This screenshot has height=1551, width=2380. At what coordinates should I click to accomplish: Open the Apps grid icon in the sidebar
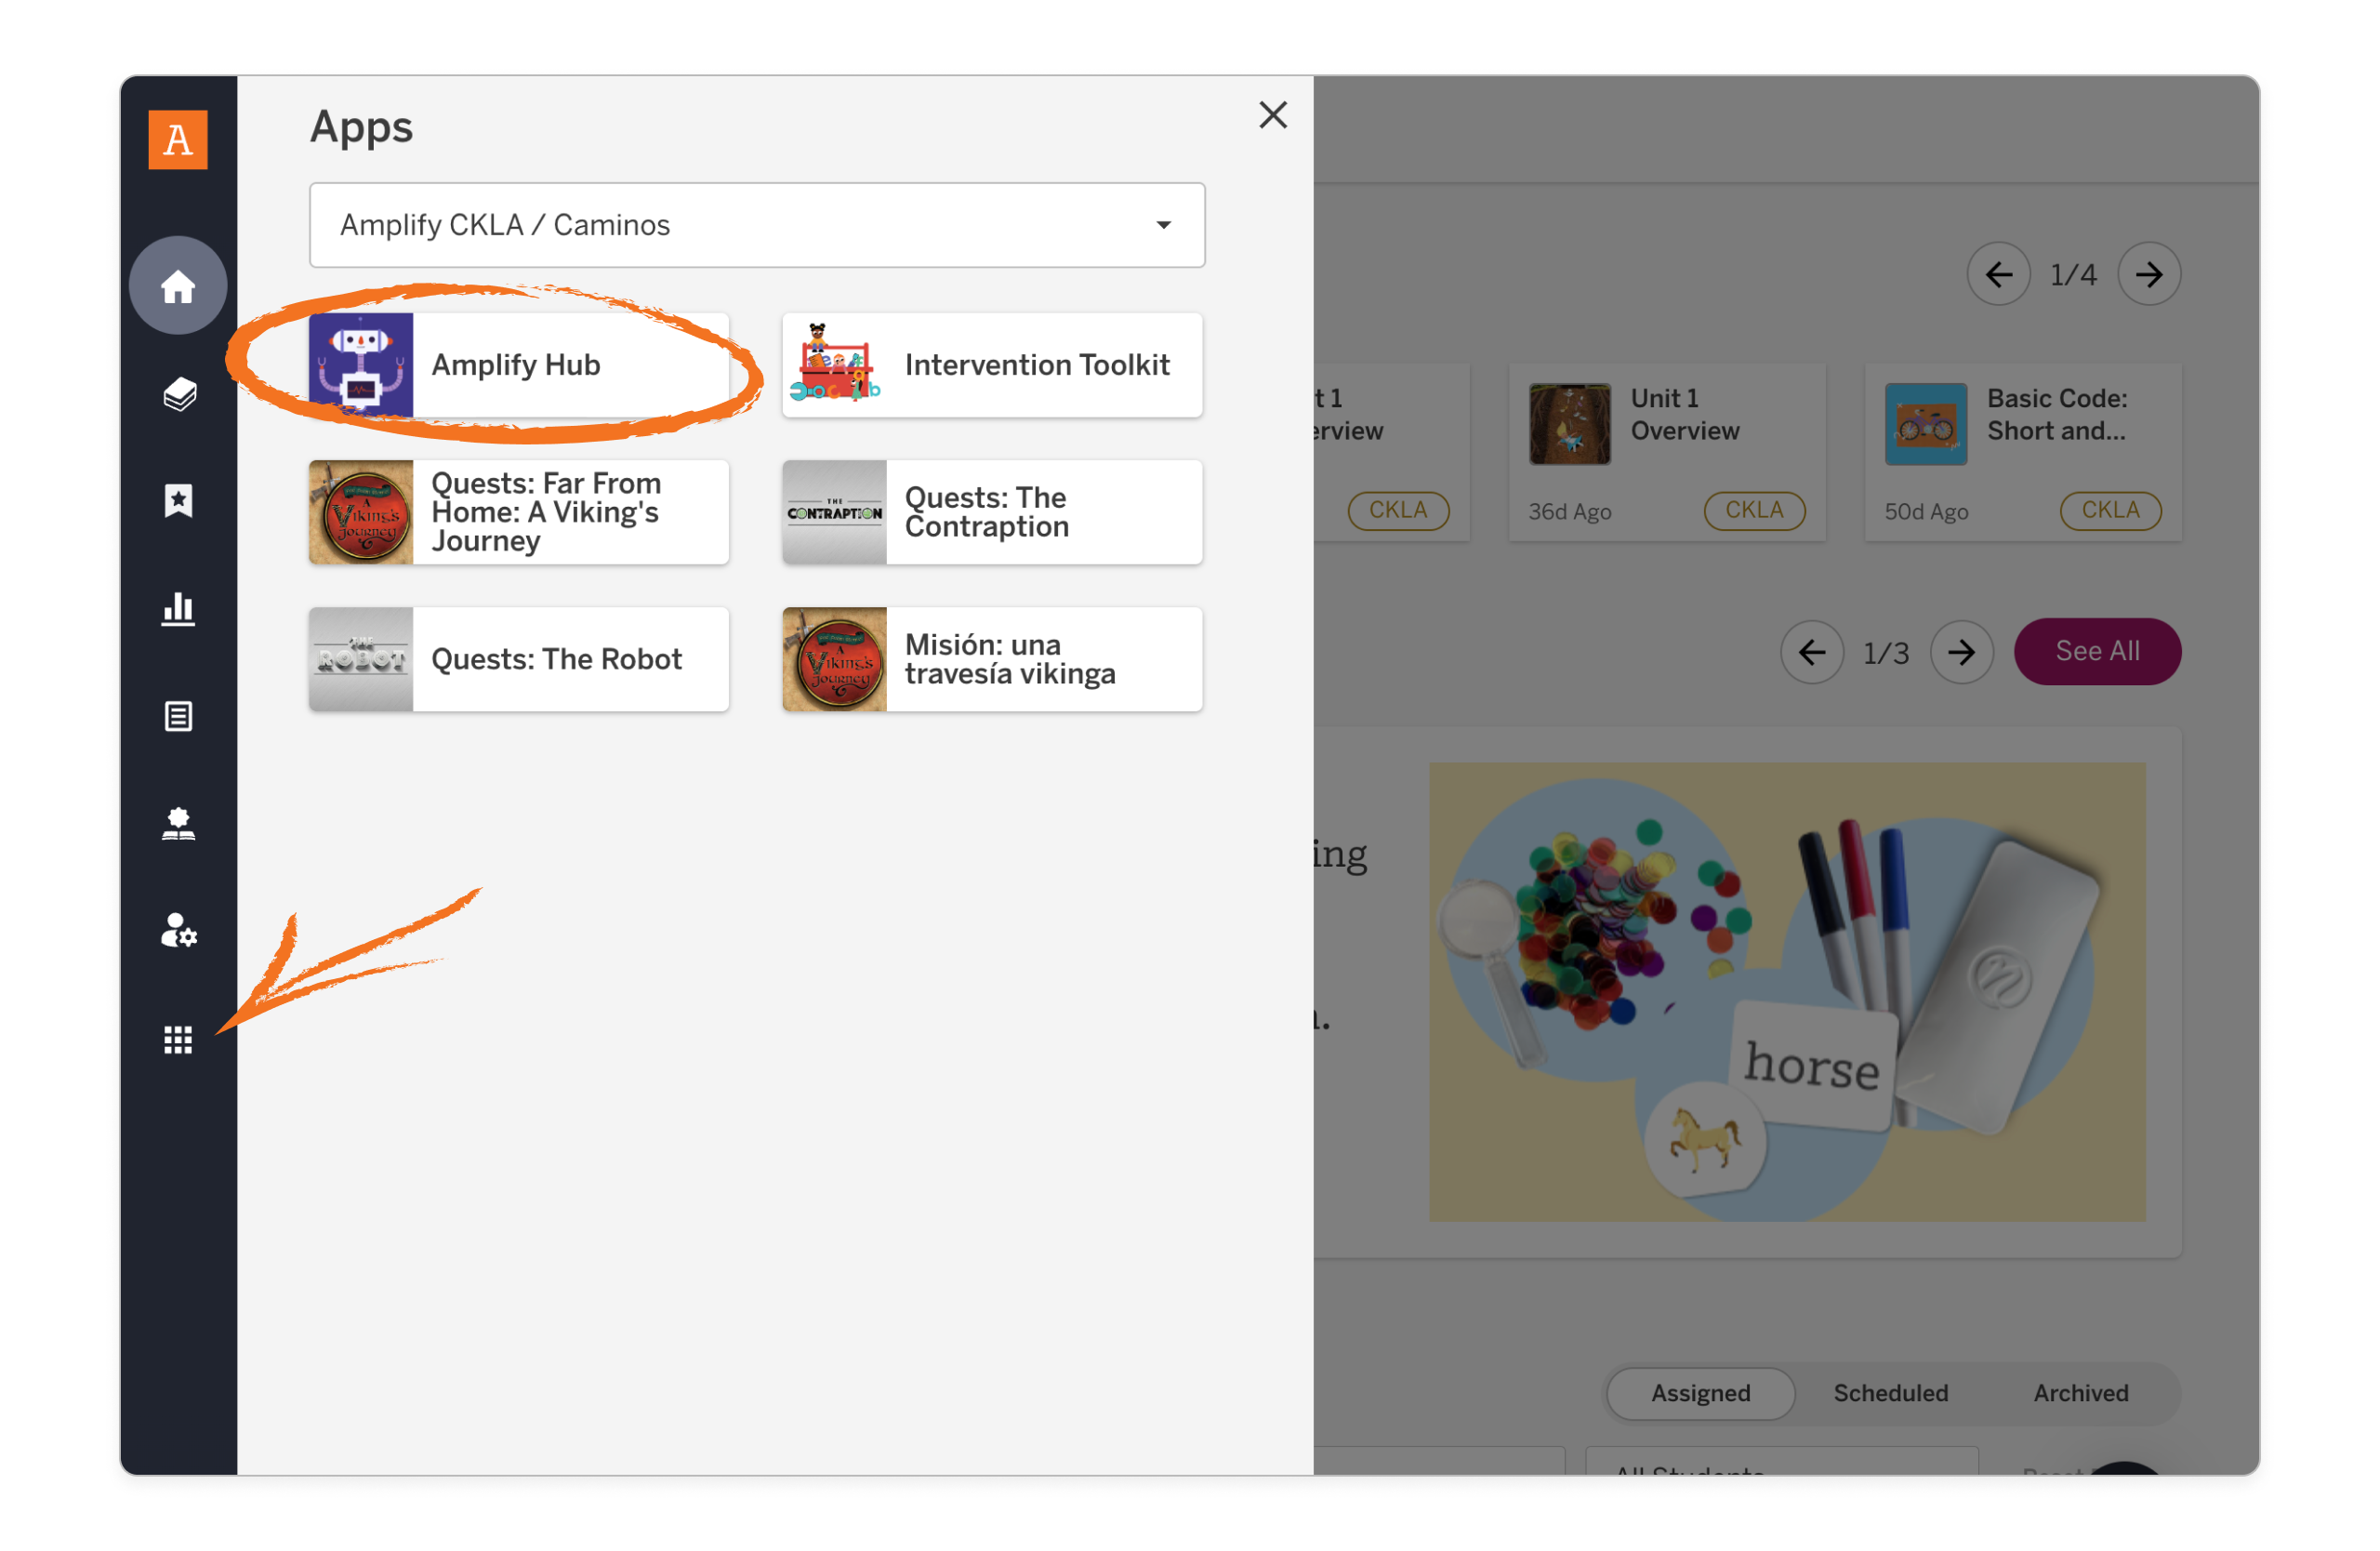pos(178,1039)
